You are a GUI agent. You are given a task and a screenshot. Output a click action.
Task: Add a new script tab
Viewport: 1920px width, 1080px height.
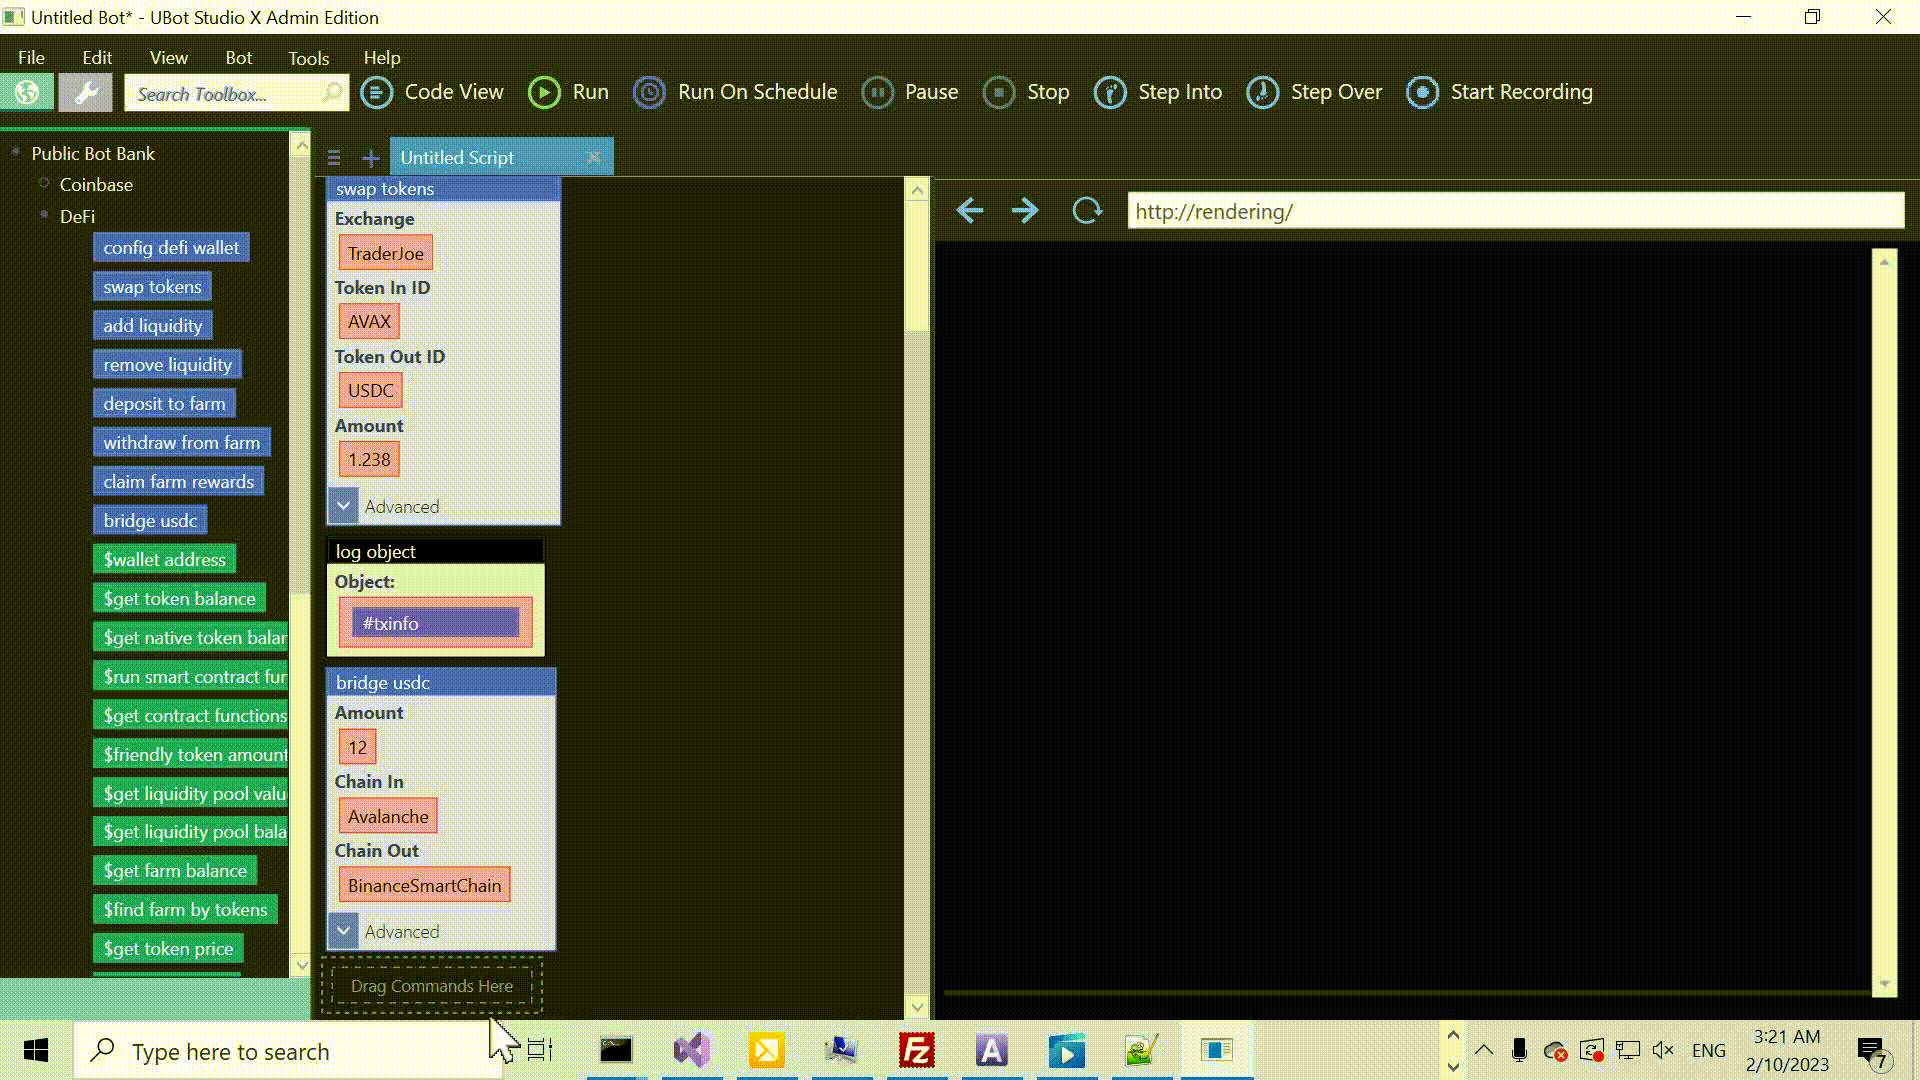click(370, 158)
